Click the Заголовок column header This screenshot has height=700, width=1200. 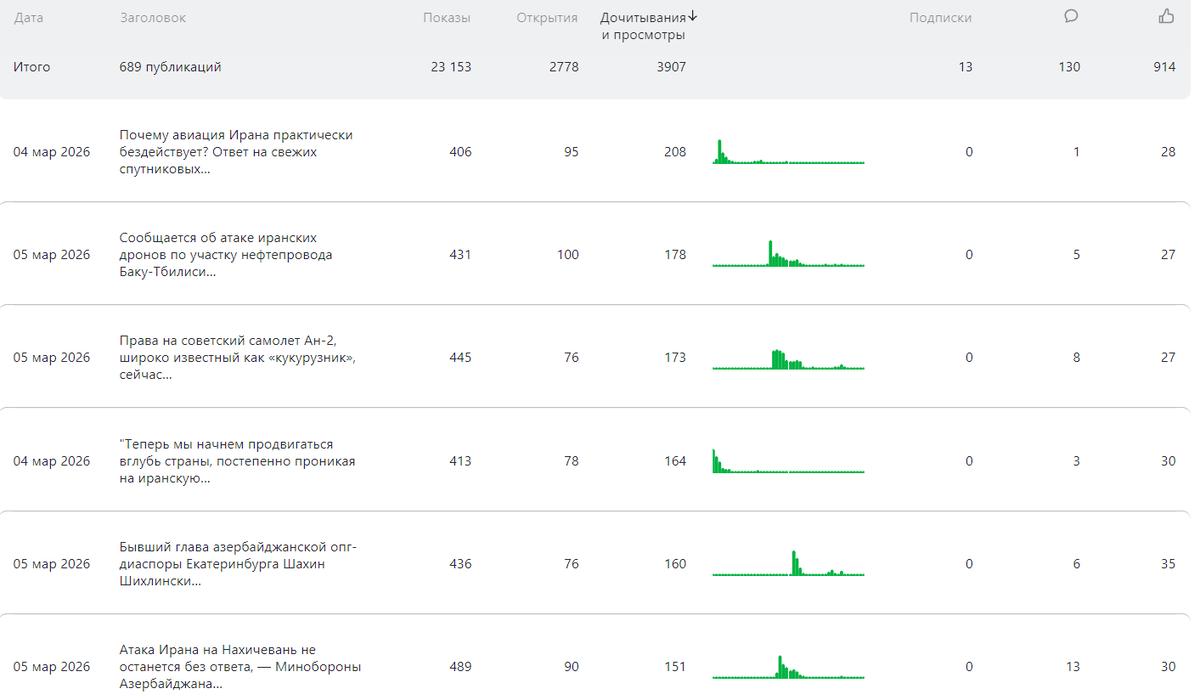coord(153,18)
